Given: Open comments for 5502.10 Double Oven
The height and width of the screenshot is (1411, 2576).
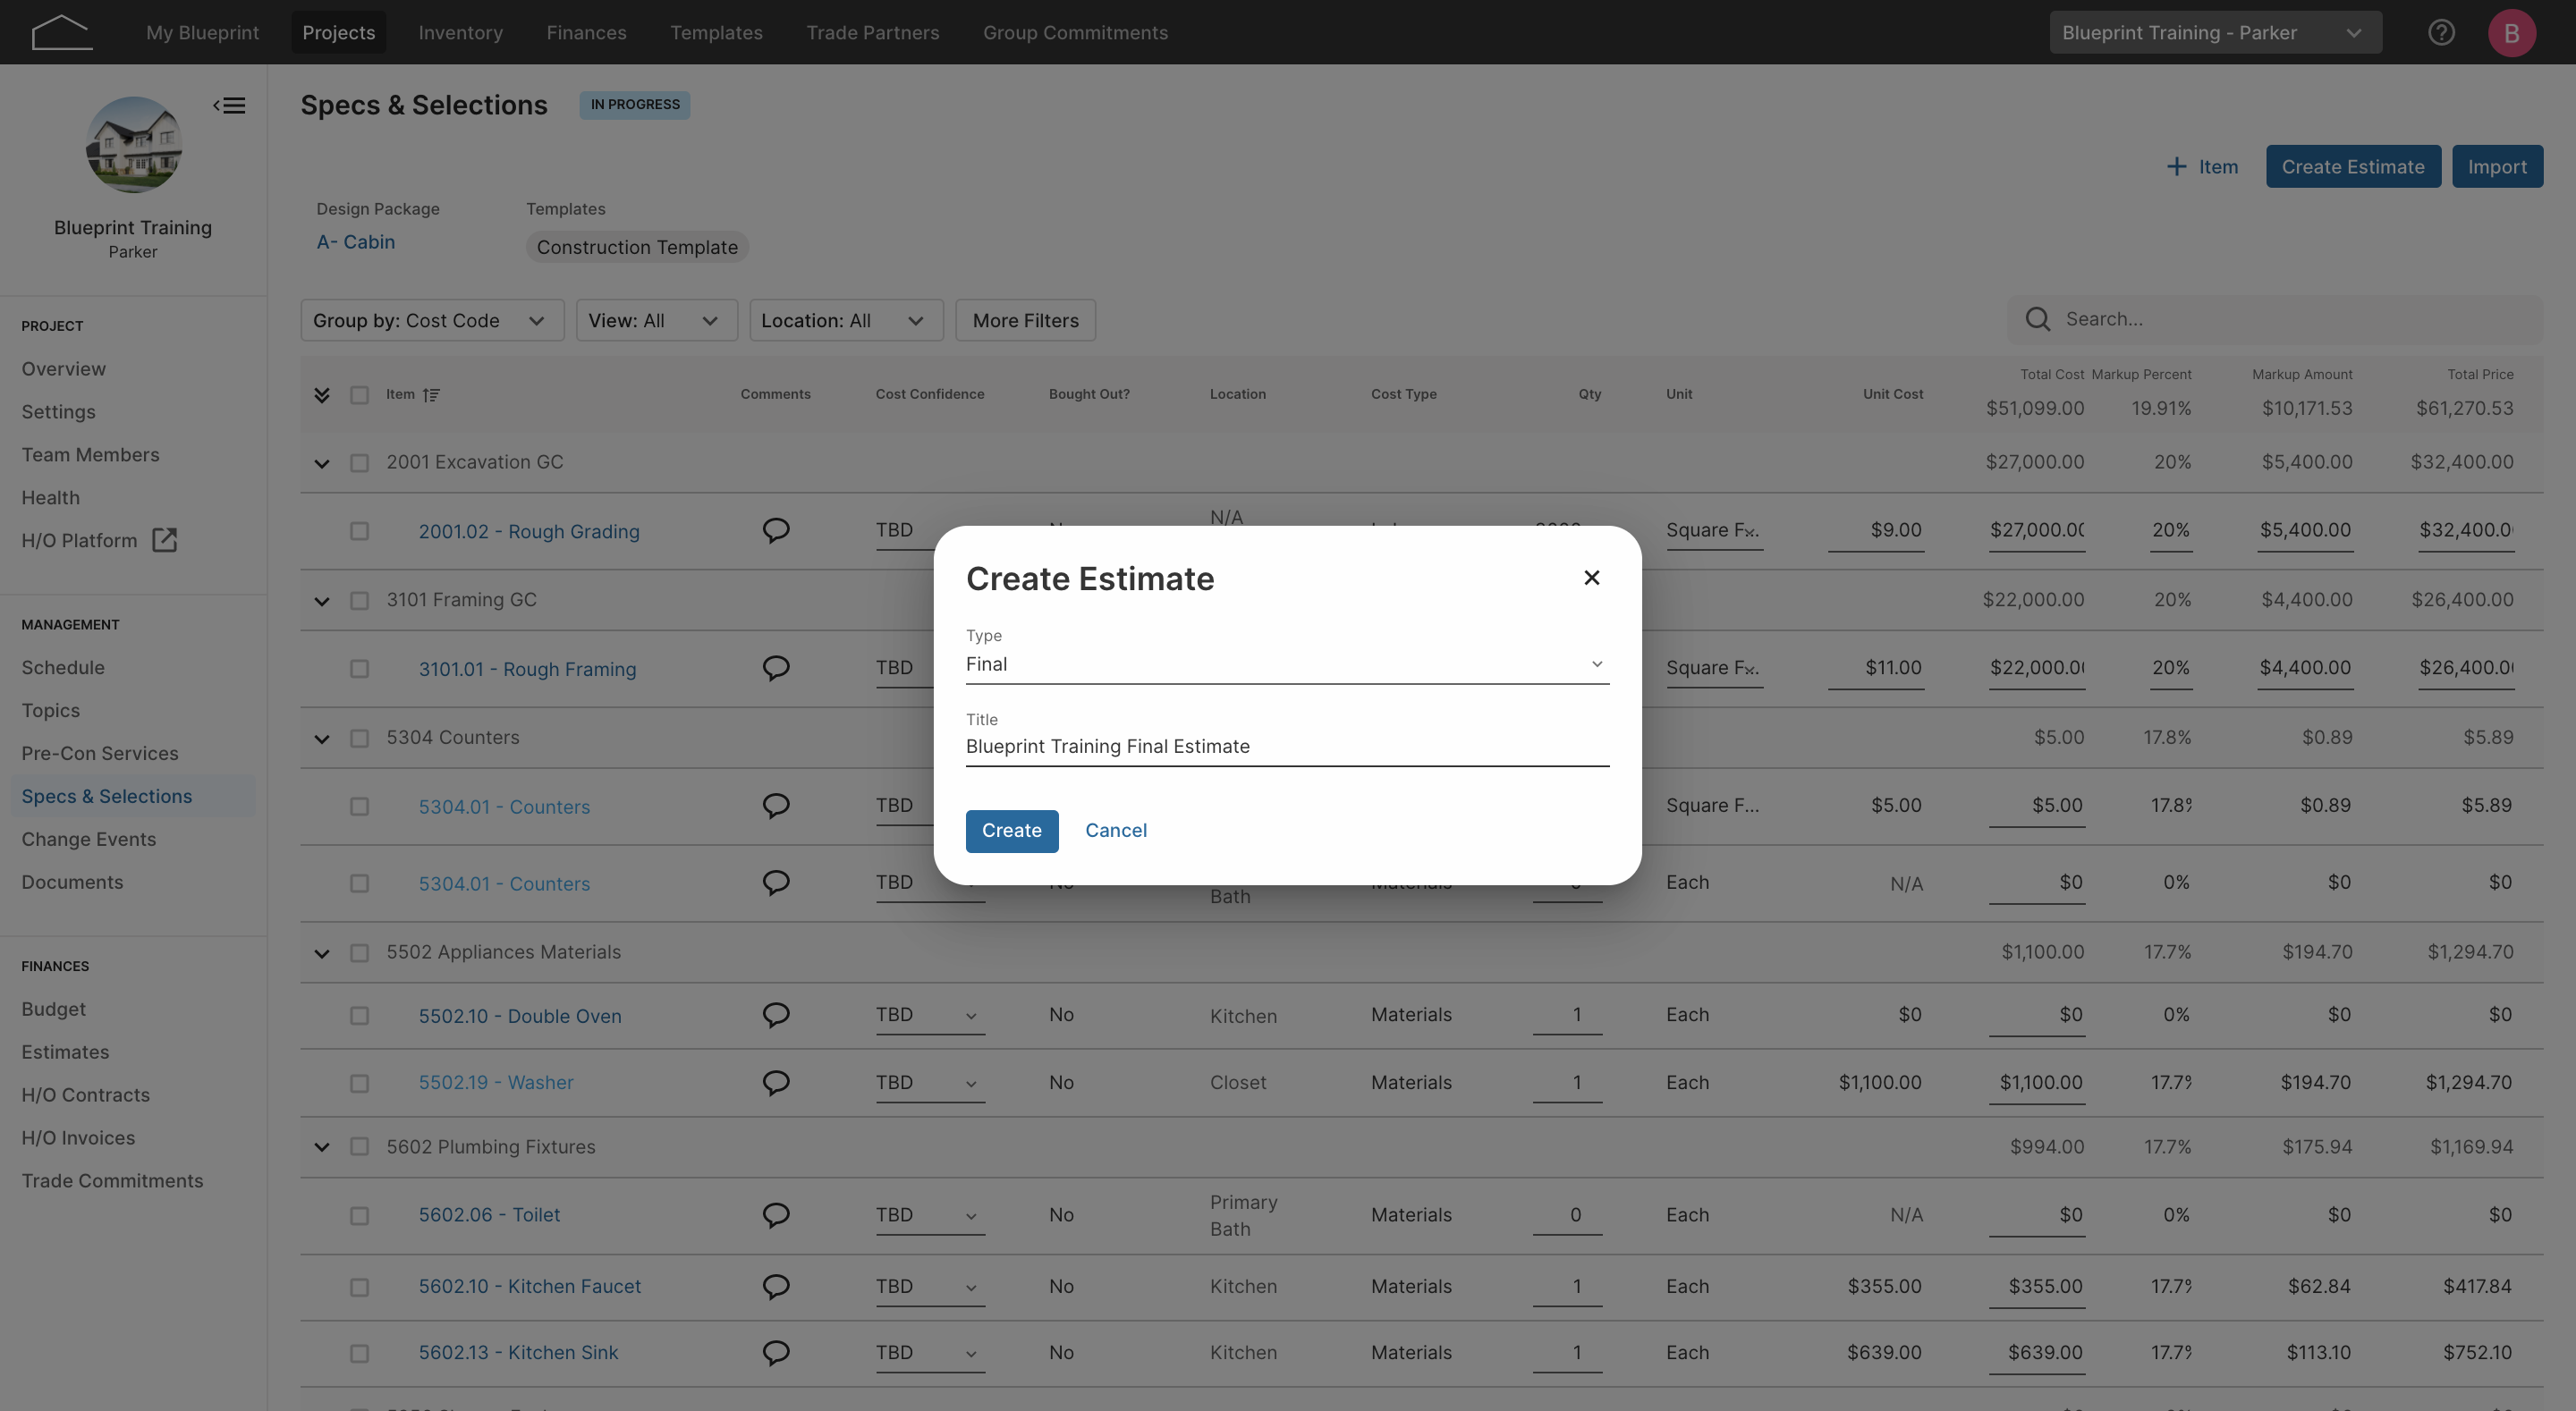Looking at the screenshot, I should tap(776, 1015).
